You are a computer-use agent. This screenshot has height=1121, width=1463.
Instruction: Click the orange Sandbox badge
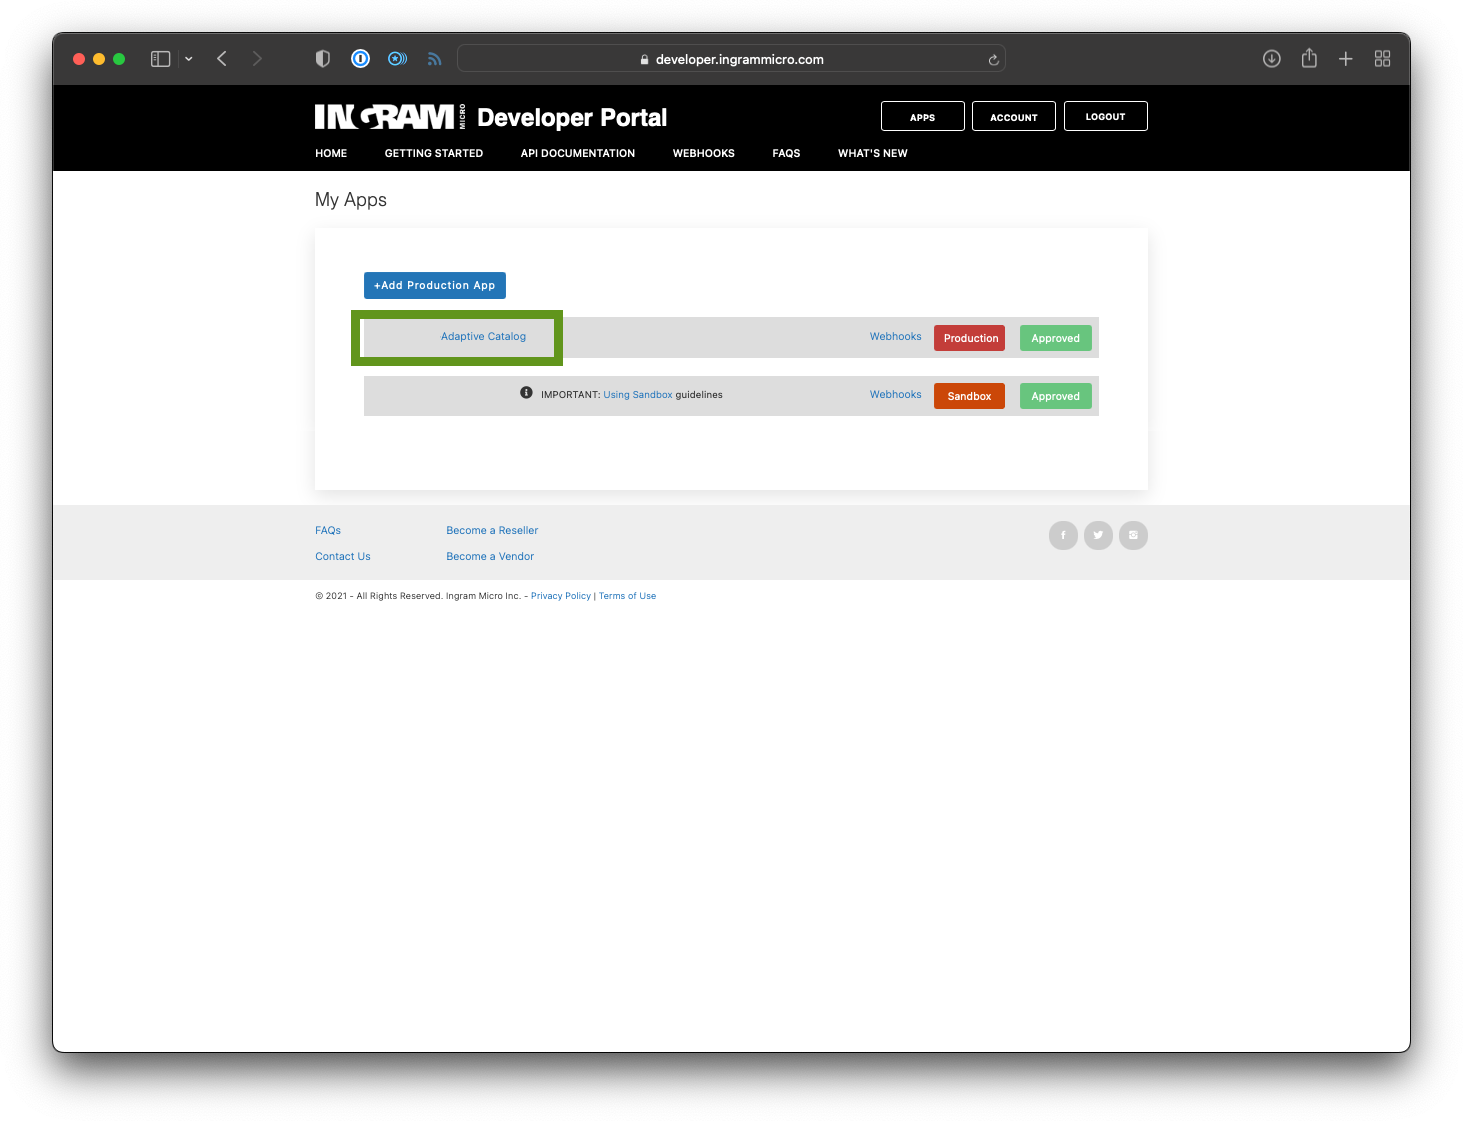970,396
